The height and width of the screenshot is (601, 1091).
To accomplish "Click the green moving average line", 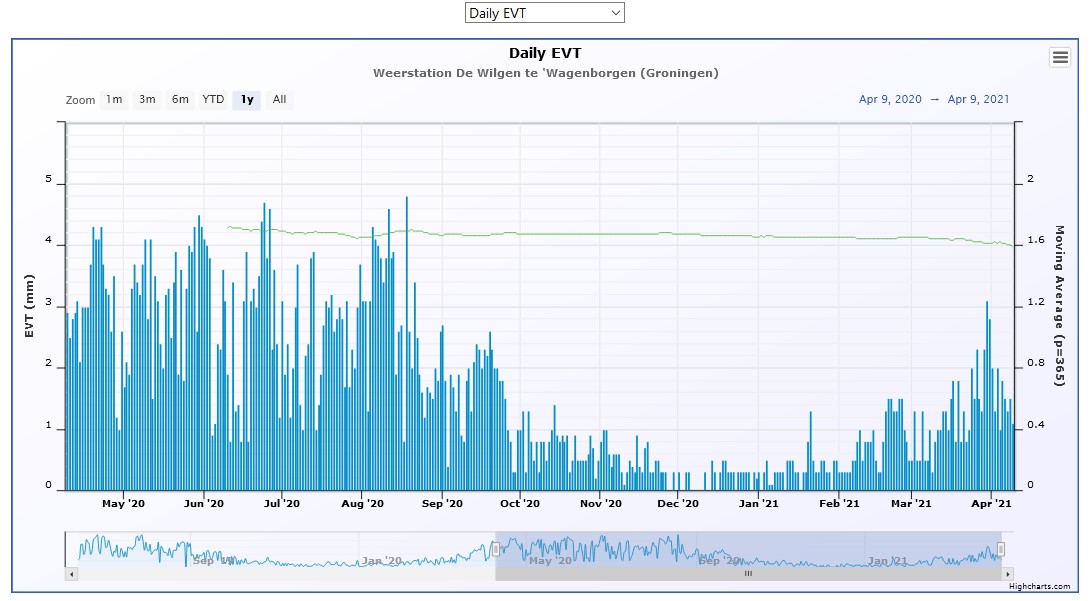I will (x=600, y=233).
